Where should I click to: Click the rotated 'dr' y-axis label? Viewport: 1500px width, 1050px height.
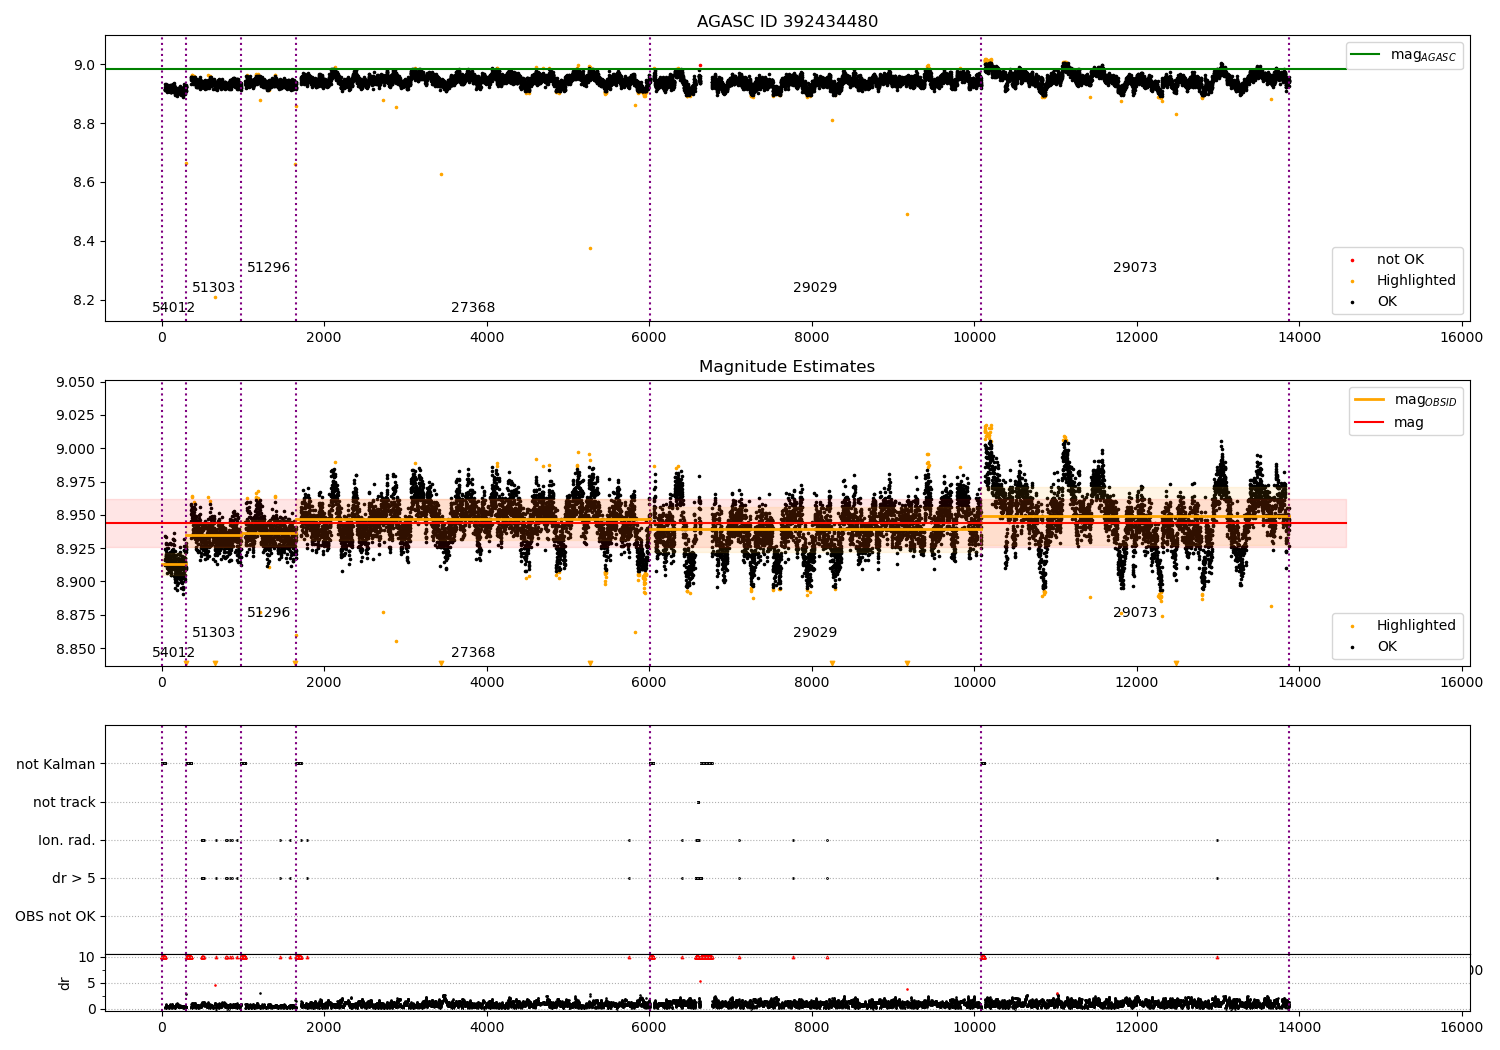(65, 983)
